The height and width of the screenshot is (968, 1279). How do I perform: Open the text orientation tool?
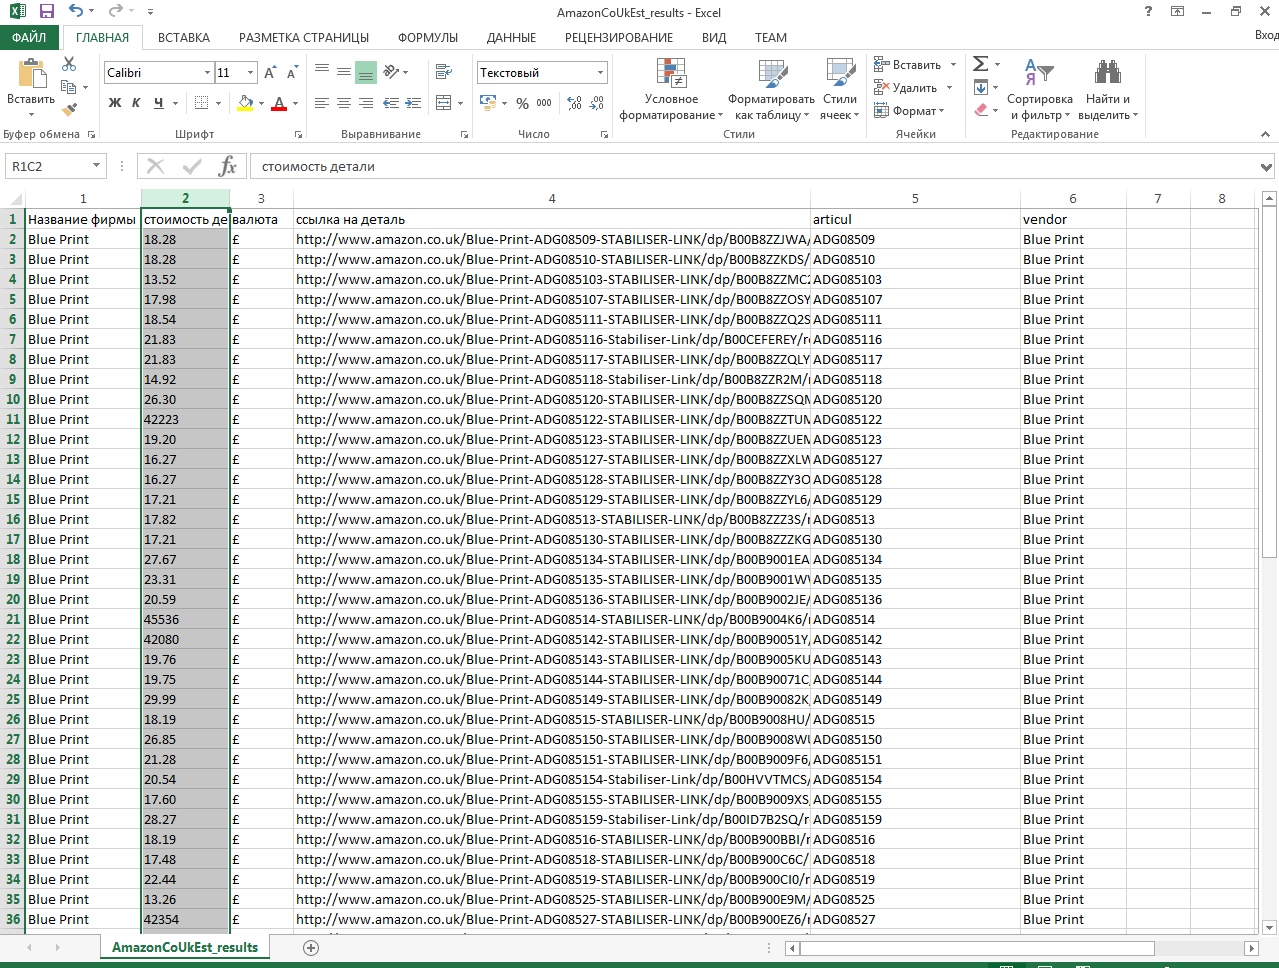[x=392, y=72]
